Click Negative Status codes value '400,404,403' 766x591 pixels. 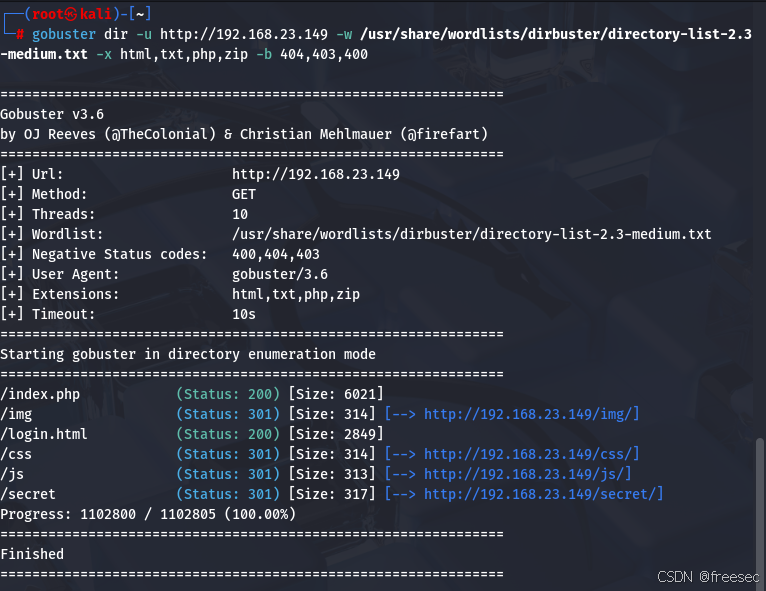(x=276, y=254)
